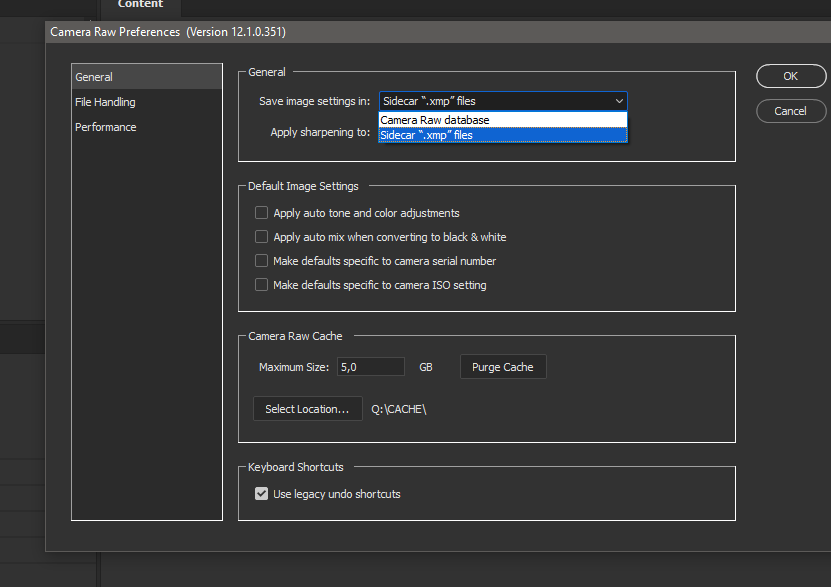Image resolution: width=831 pixels, height=587 pixels.
Task: Select the Content tab behind the dialog
Action: [x=140, y=5]
